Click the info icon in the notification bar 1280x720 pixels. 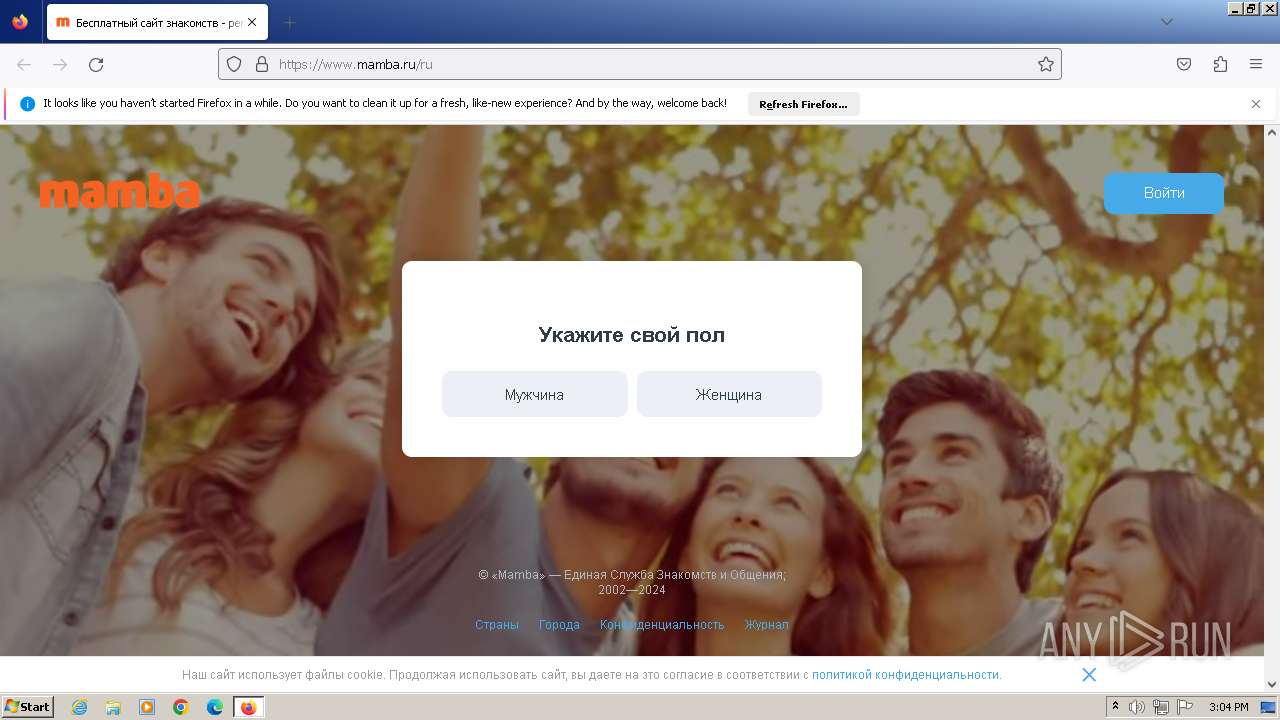coord(27,104)
